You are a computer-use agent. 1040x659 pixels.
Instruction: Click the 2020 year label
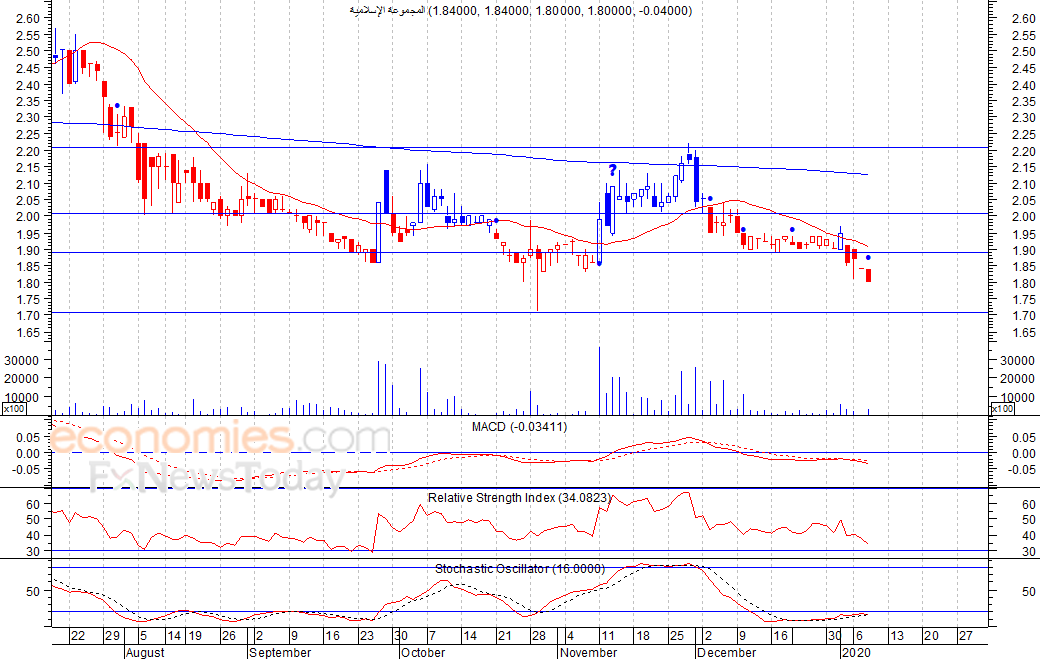tap(854, 652)
